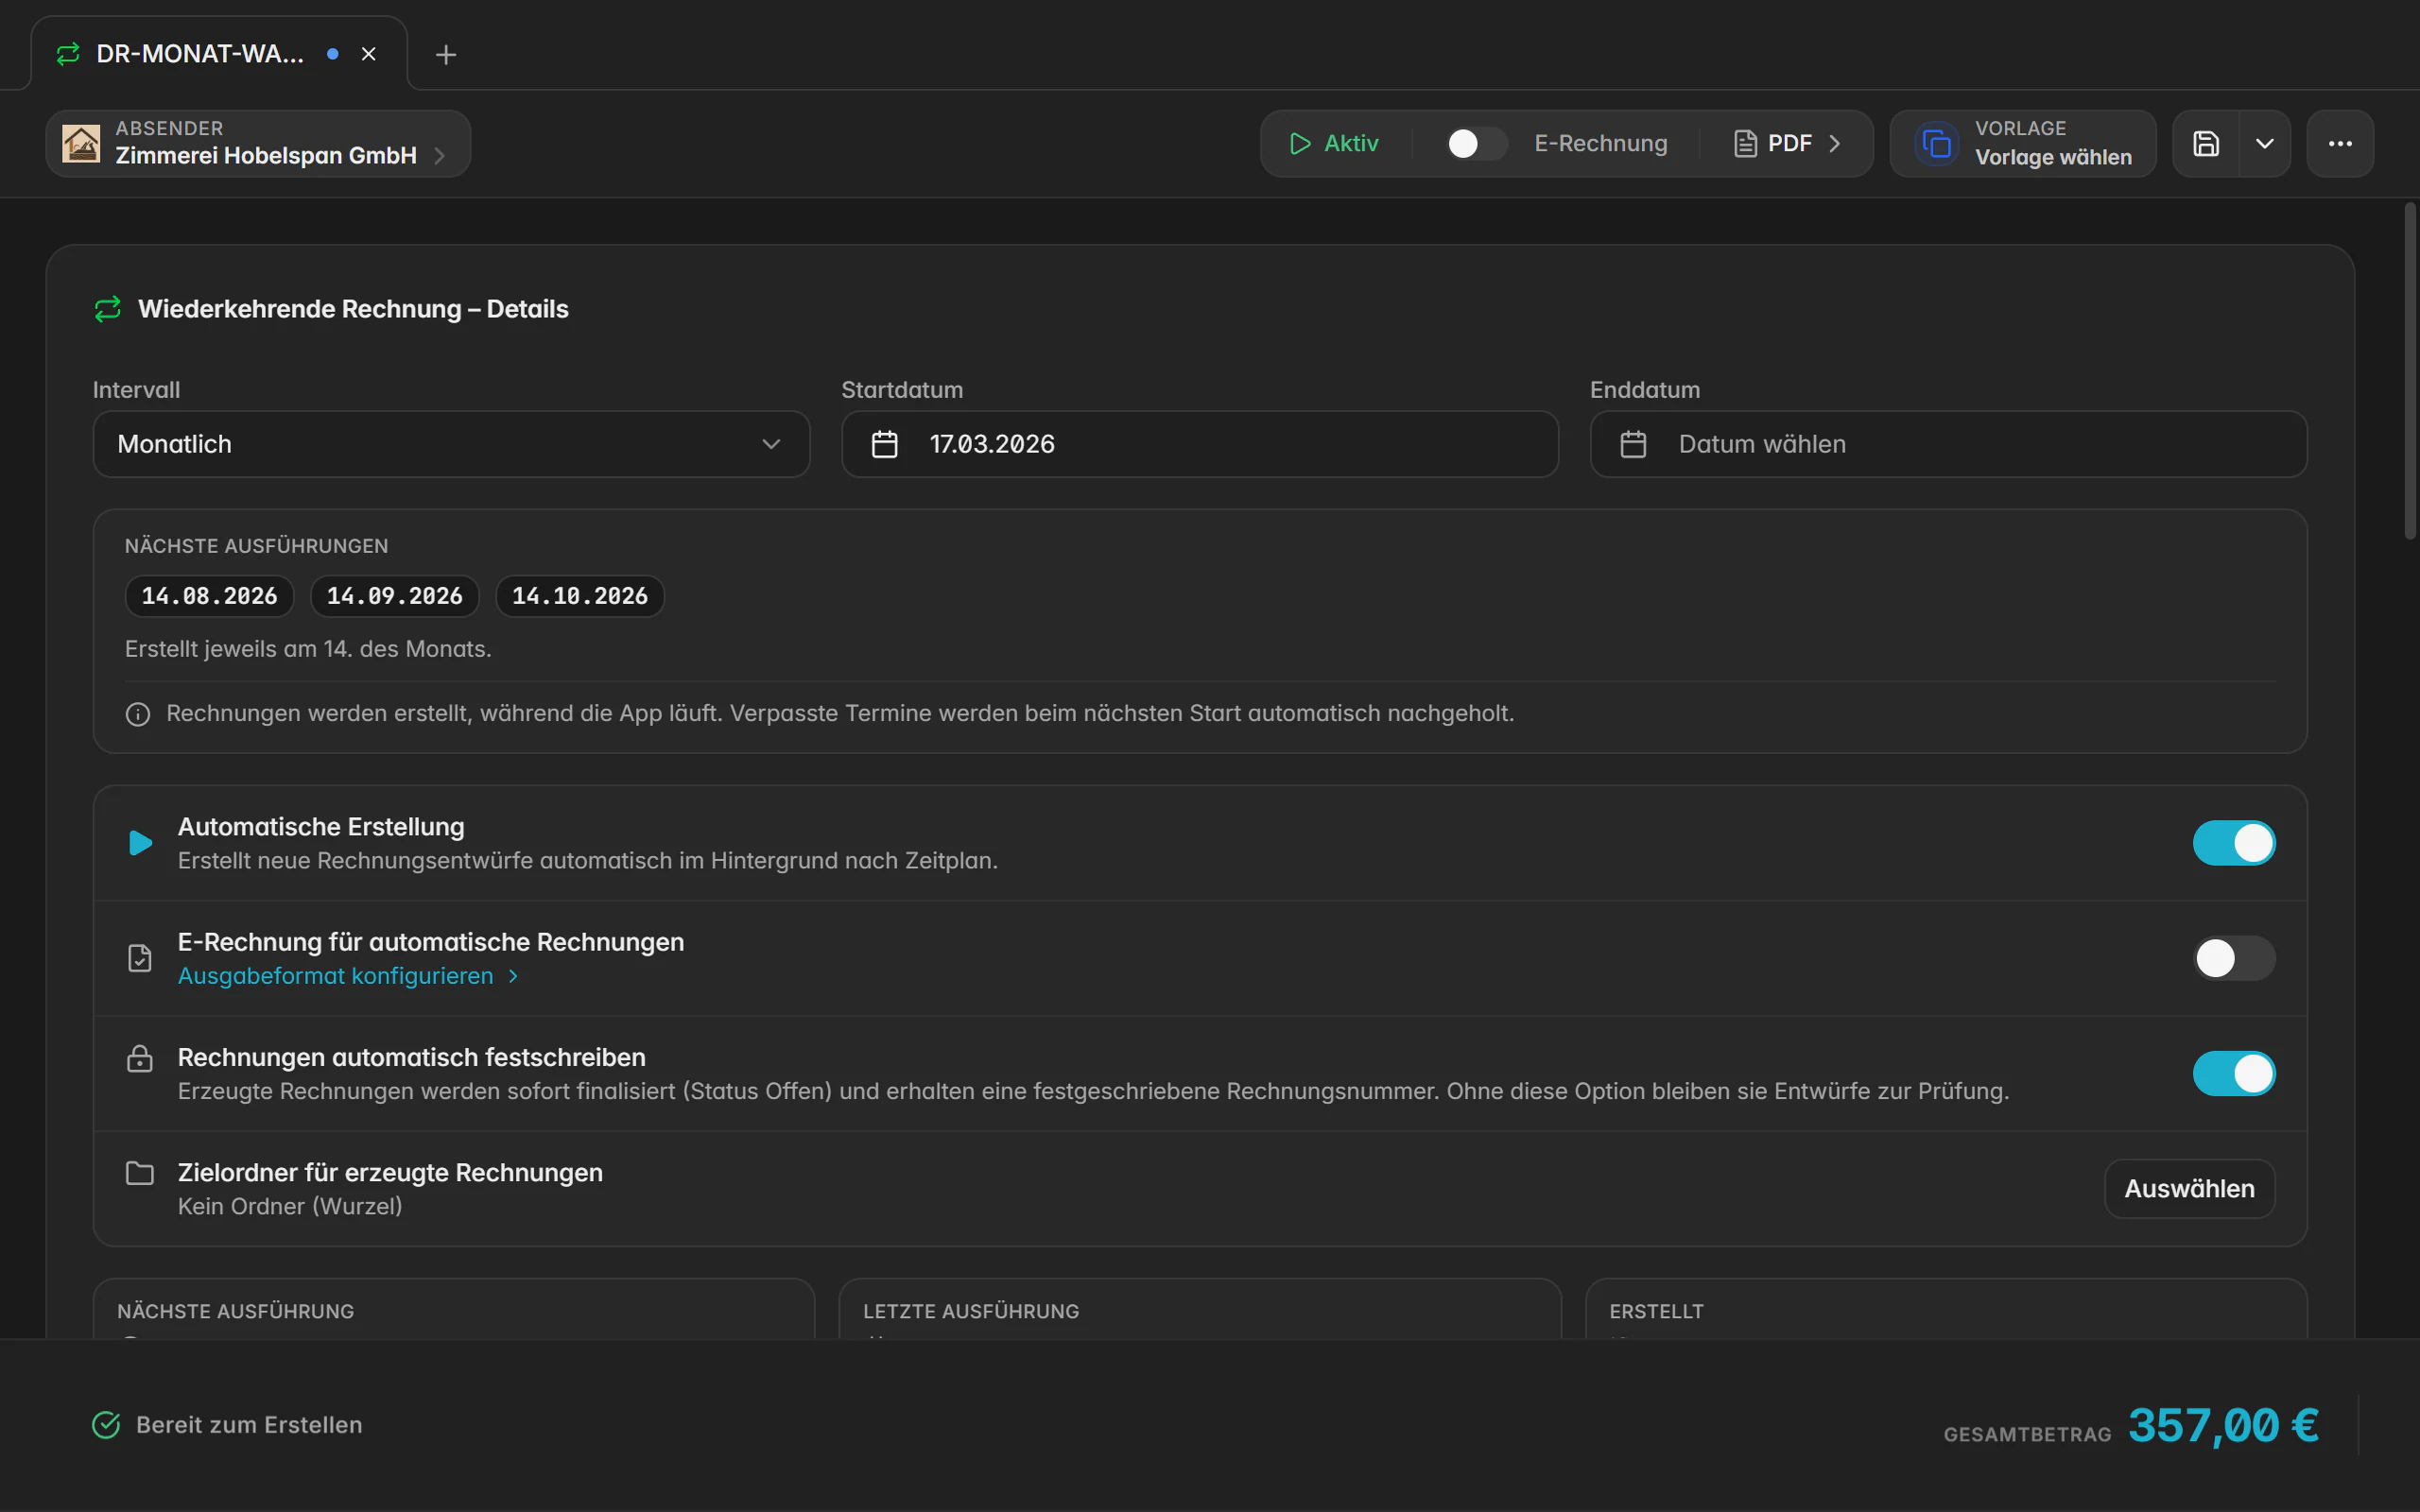Click the Enddatum field Datum wählen
2420x1512 pixels.
1948,444
